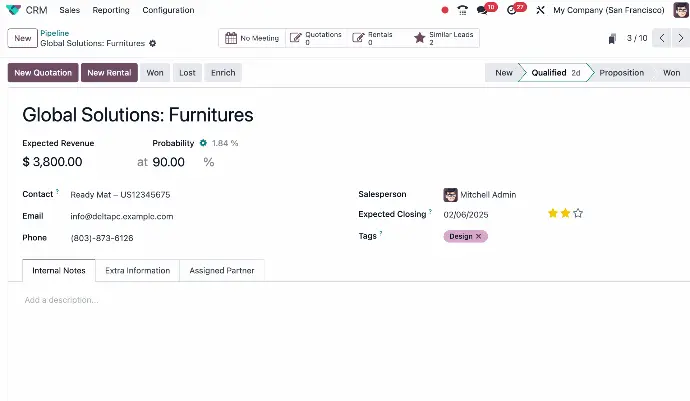Viewport: 690px width, 401px height.
Task: Set priority to three stars
Action: pos(578,213)
